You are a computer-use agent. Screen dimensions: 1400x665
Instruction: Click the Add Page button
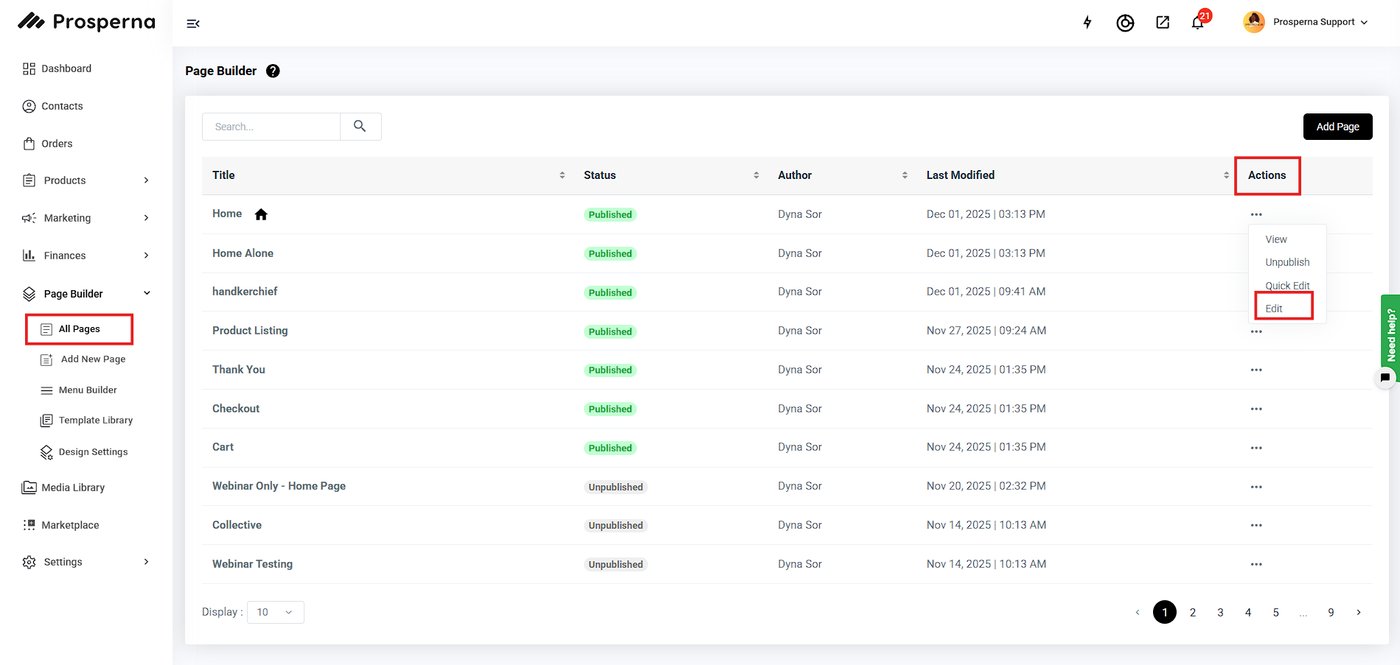[1337, 127]
